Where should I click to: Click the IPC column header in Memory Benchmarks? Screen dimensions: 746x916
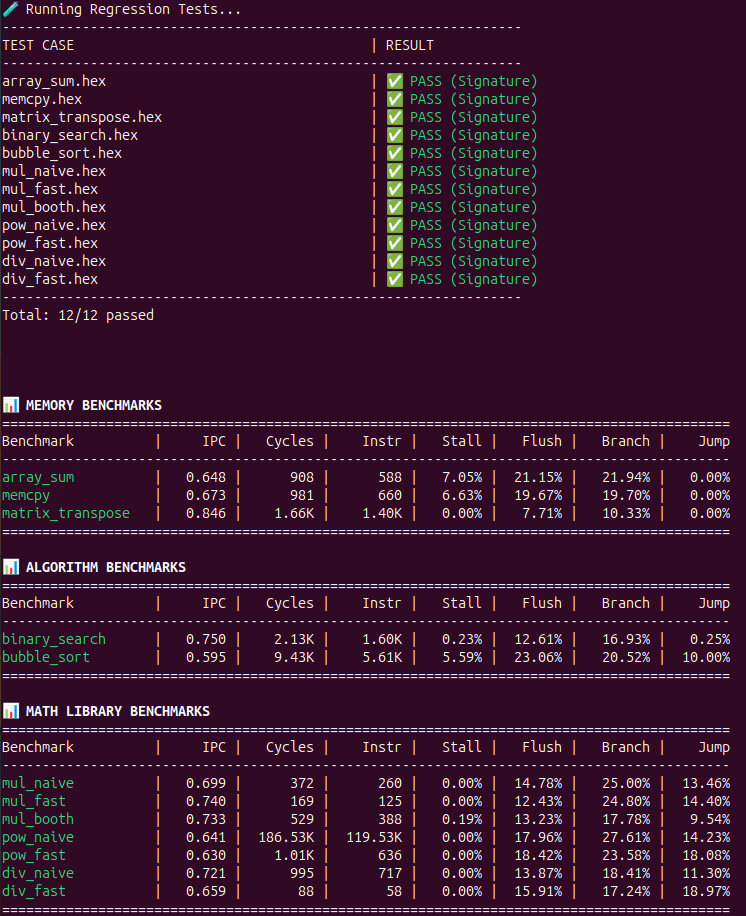(x=213, y=441)
